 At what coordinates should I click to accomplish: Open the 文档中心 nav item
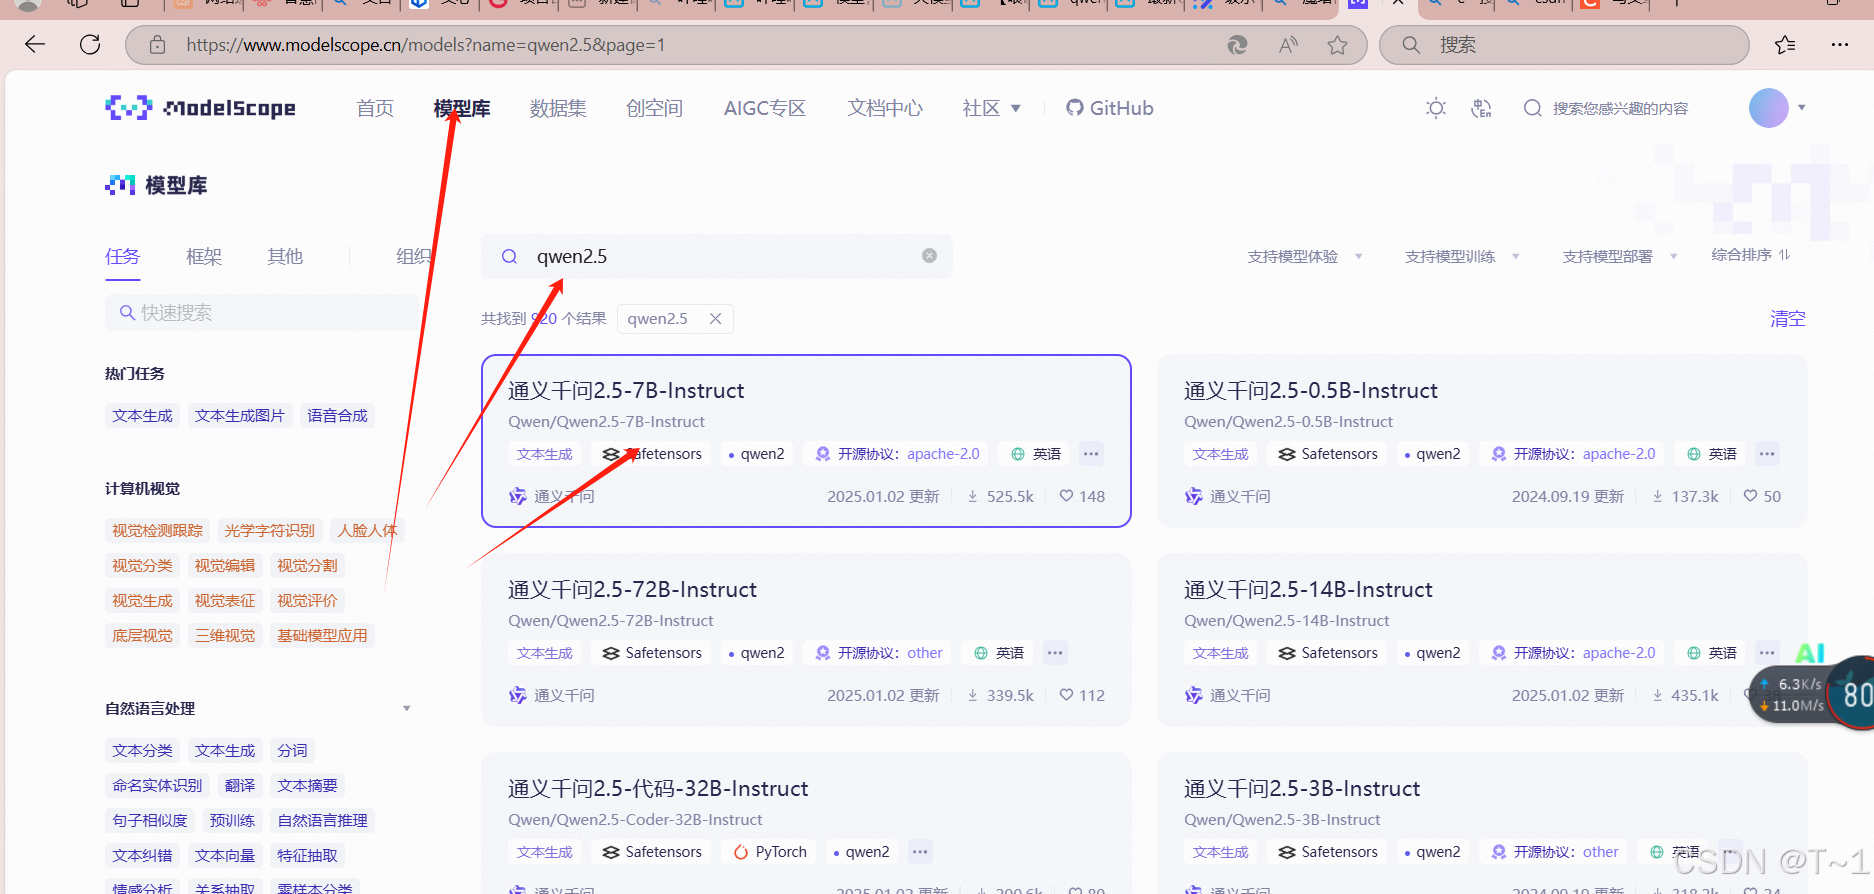click(x=885, y=108)
